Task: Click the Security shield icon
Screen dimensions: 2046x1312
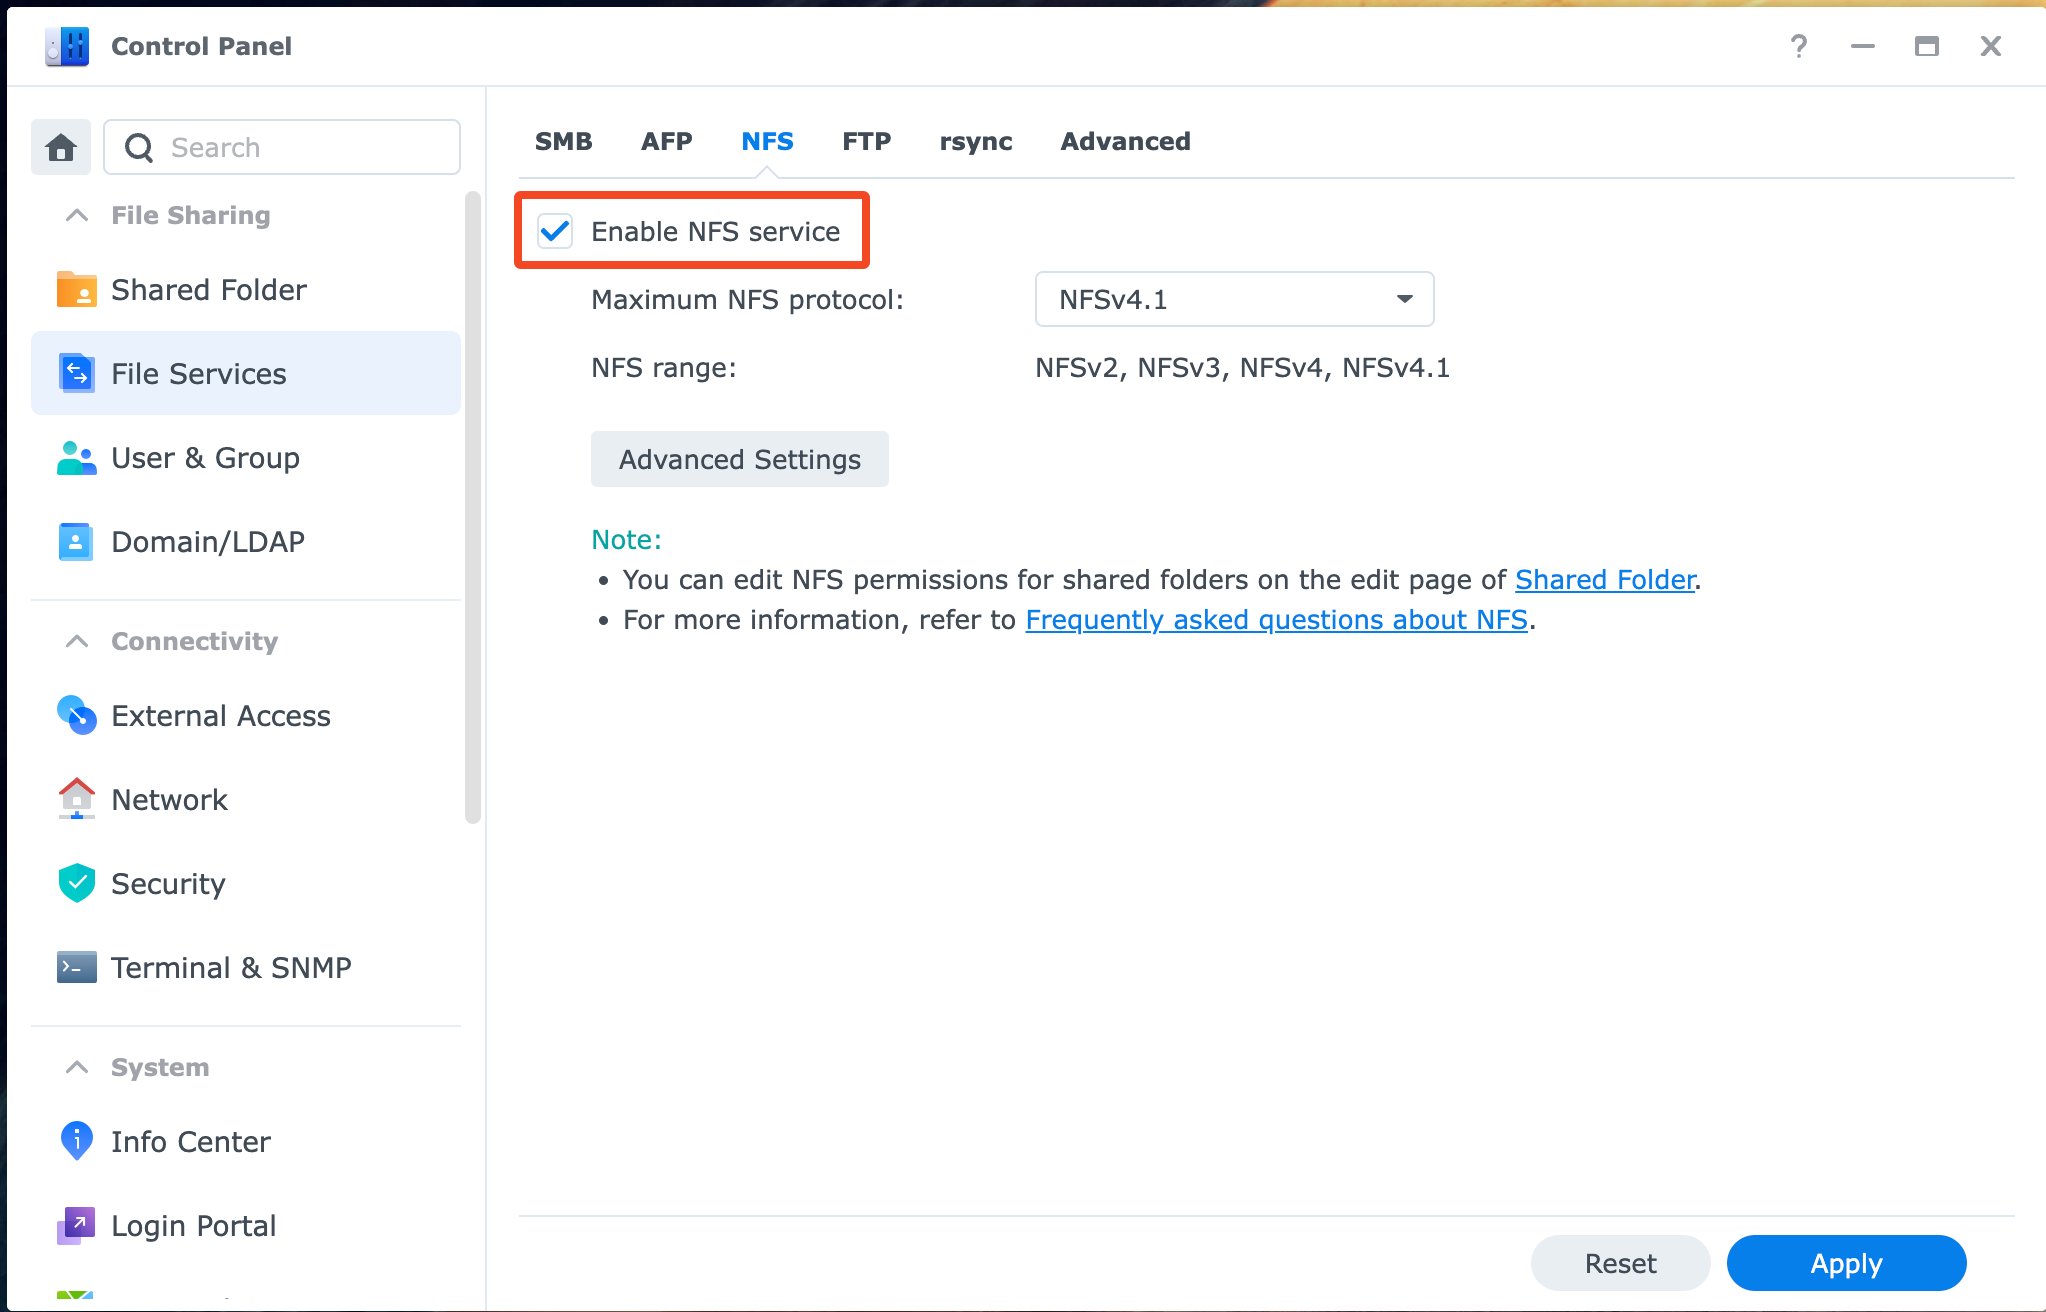Action: (x=77, y=884)
